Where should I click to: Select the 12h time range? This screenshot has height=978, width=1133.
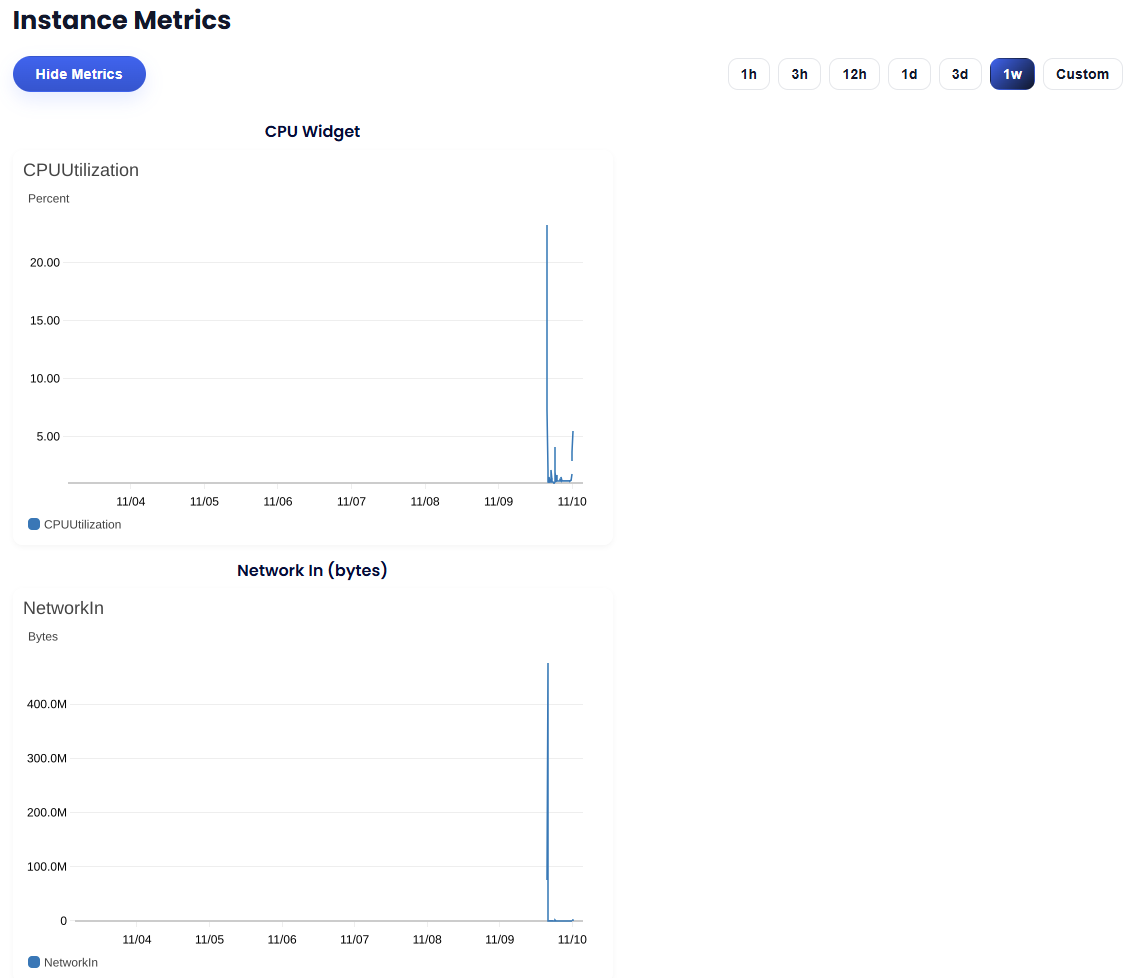tap(854, 73)
